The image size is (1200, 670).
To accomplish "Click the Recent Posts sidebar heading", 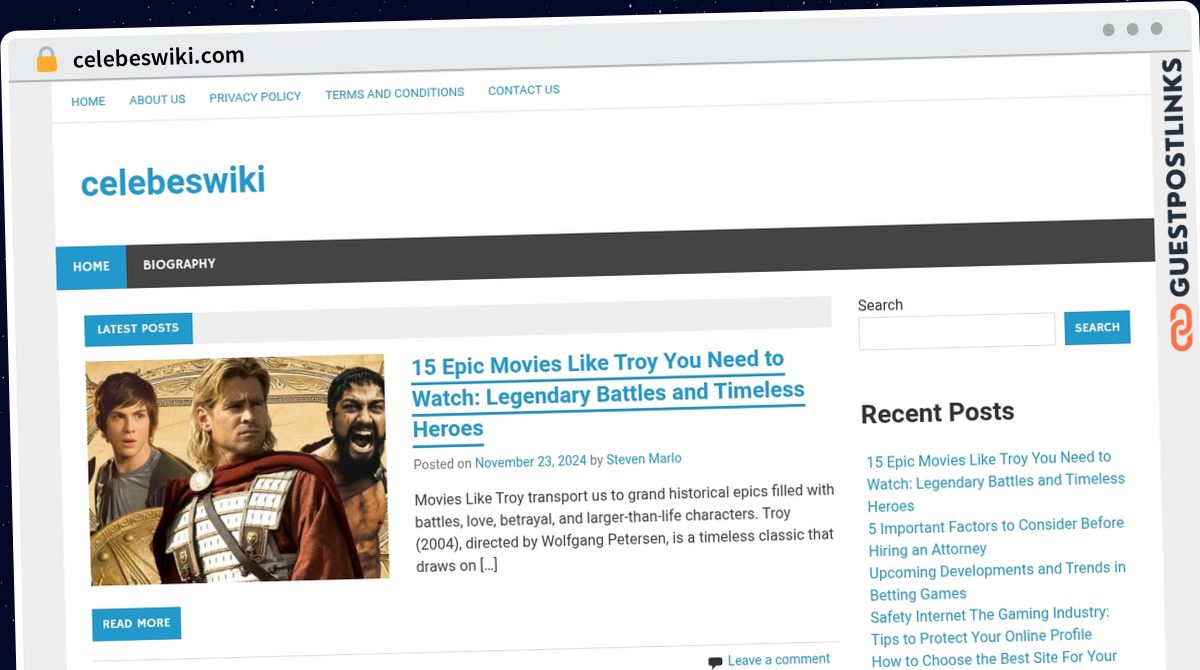I will pos(937,412).
